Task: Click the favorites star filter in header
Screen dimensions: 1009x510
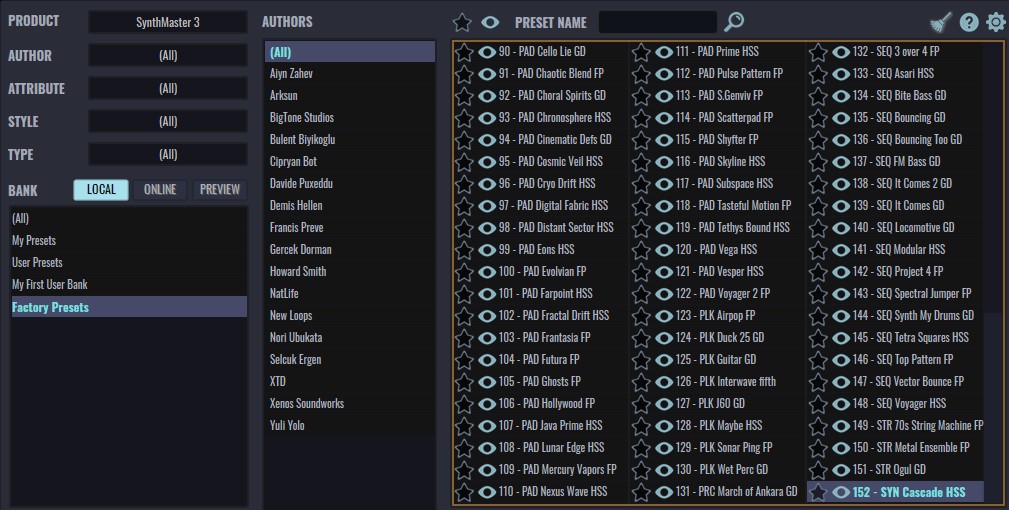Action: coord(462,23)
